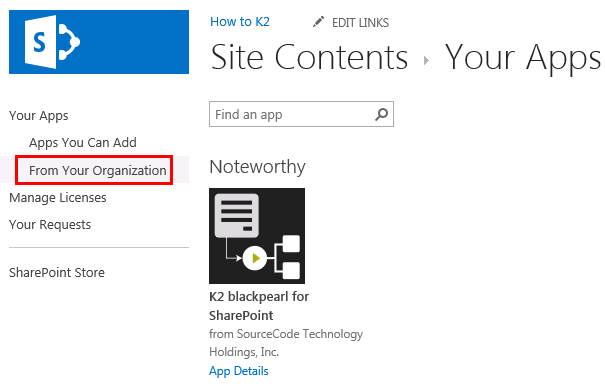Click EDIT LINKS text
605x384 pixels.
(360, 23)
